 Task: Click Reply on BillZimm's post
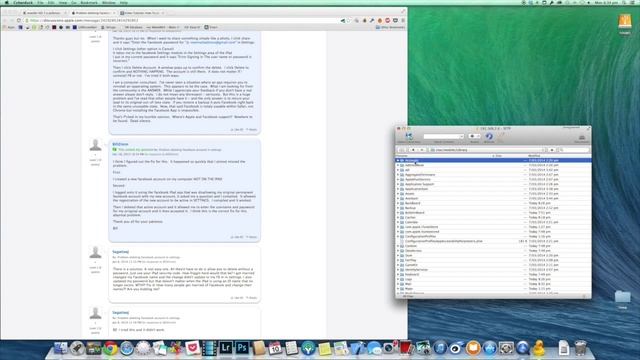pos(251,237)
